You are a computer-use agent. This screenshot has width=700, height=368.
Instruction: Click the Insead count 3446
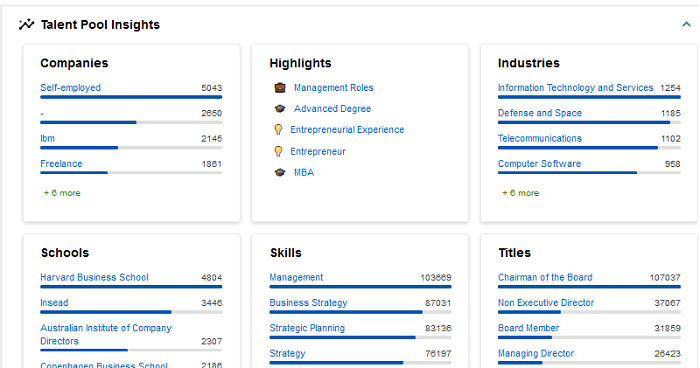211,303
